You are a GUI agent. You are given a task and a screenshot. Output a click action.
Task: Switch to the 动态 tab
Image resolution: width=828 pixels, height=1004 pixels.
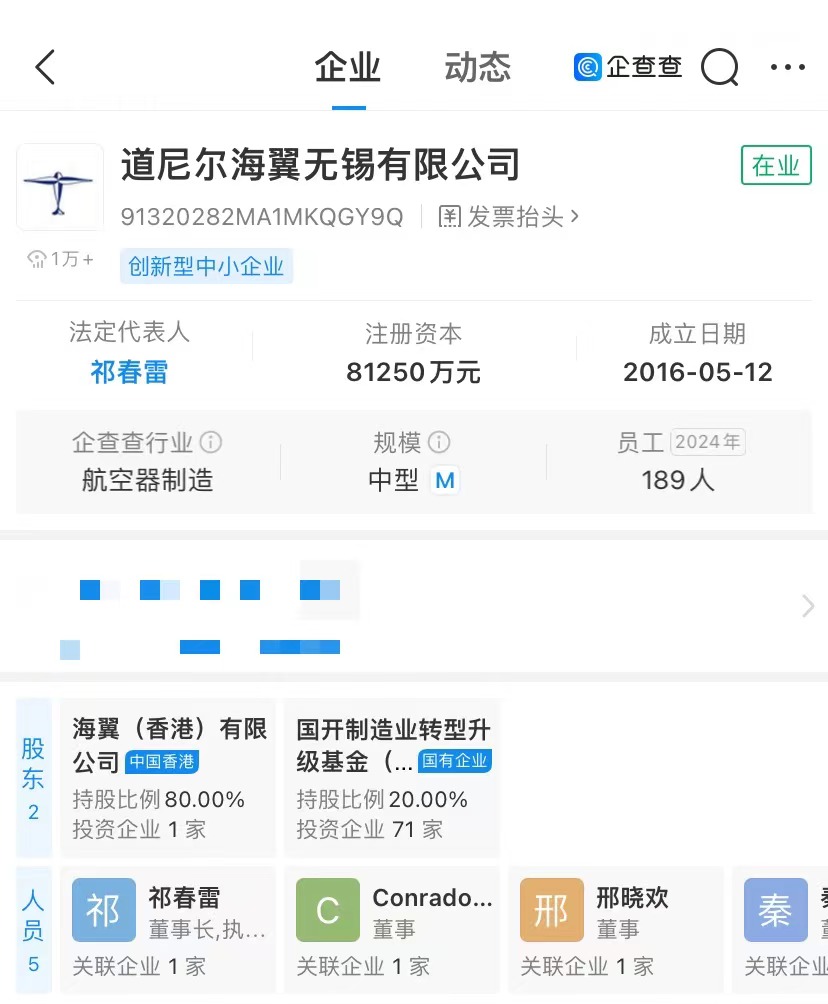coord(478,67)
